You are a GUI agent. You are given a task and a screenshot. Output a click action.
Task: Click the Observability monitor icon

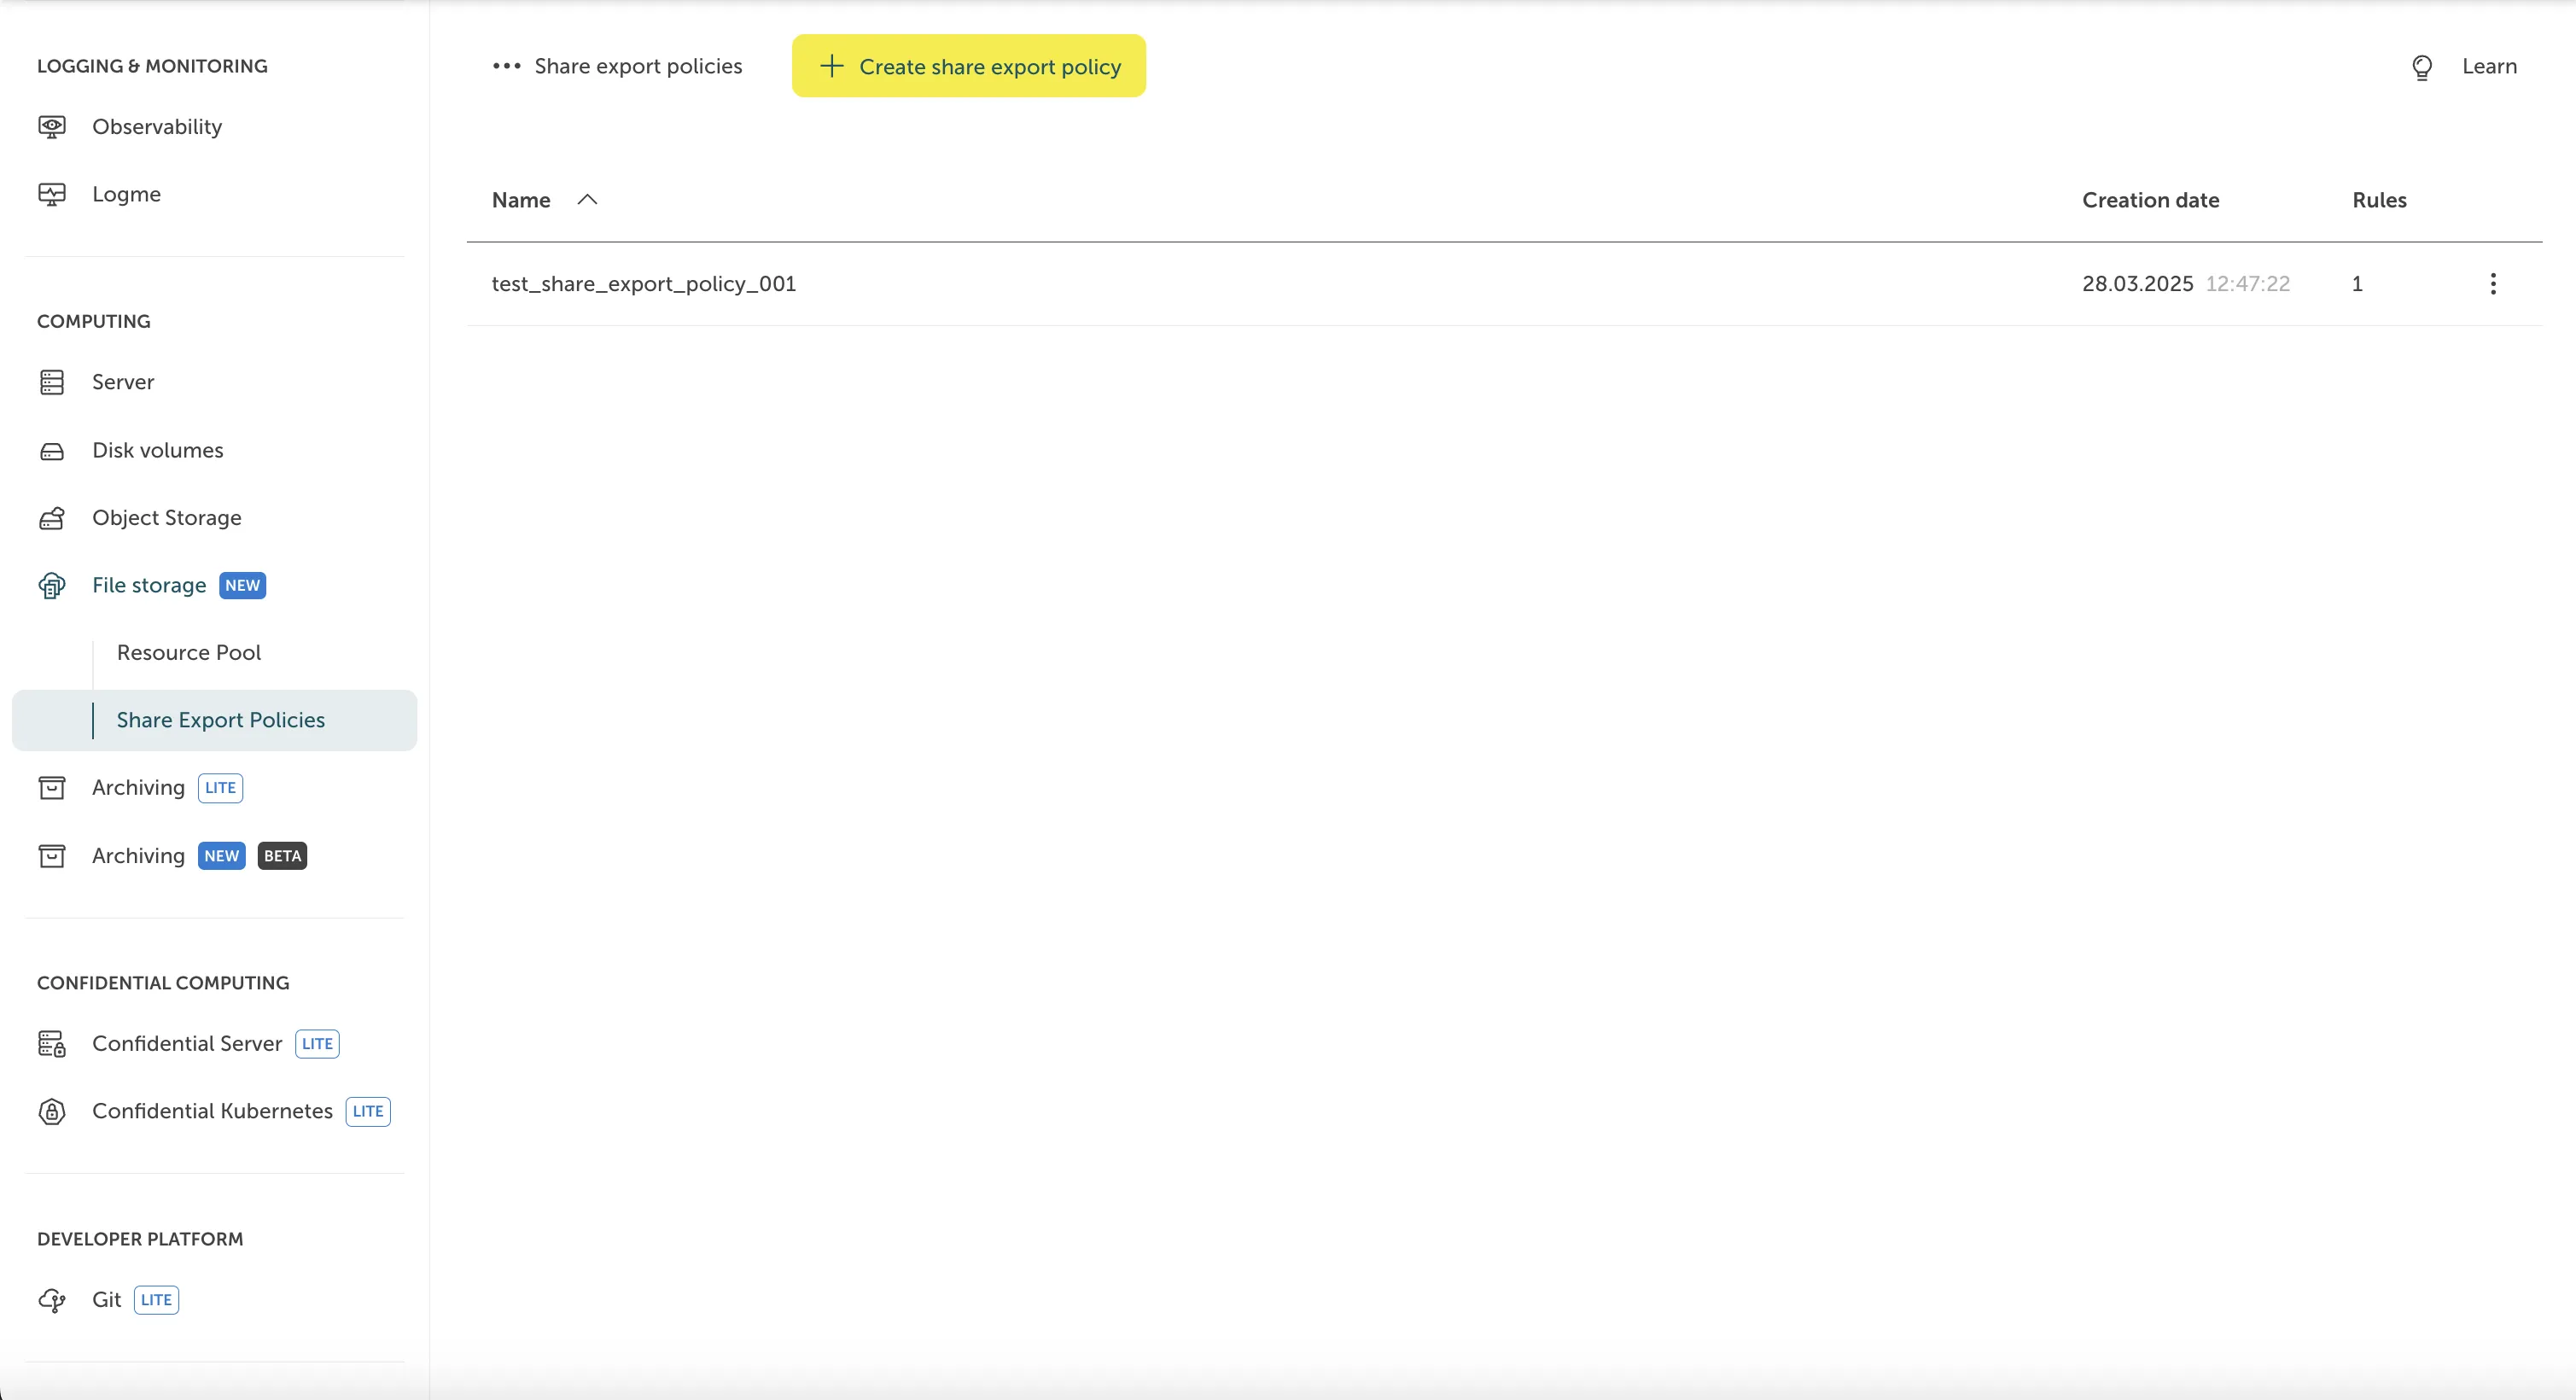52,127
